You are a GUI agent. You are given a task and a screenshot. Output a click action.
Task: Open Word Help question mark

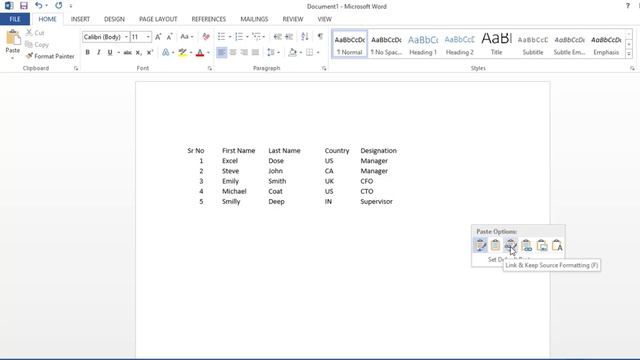(x=627, y=6)
